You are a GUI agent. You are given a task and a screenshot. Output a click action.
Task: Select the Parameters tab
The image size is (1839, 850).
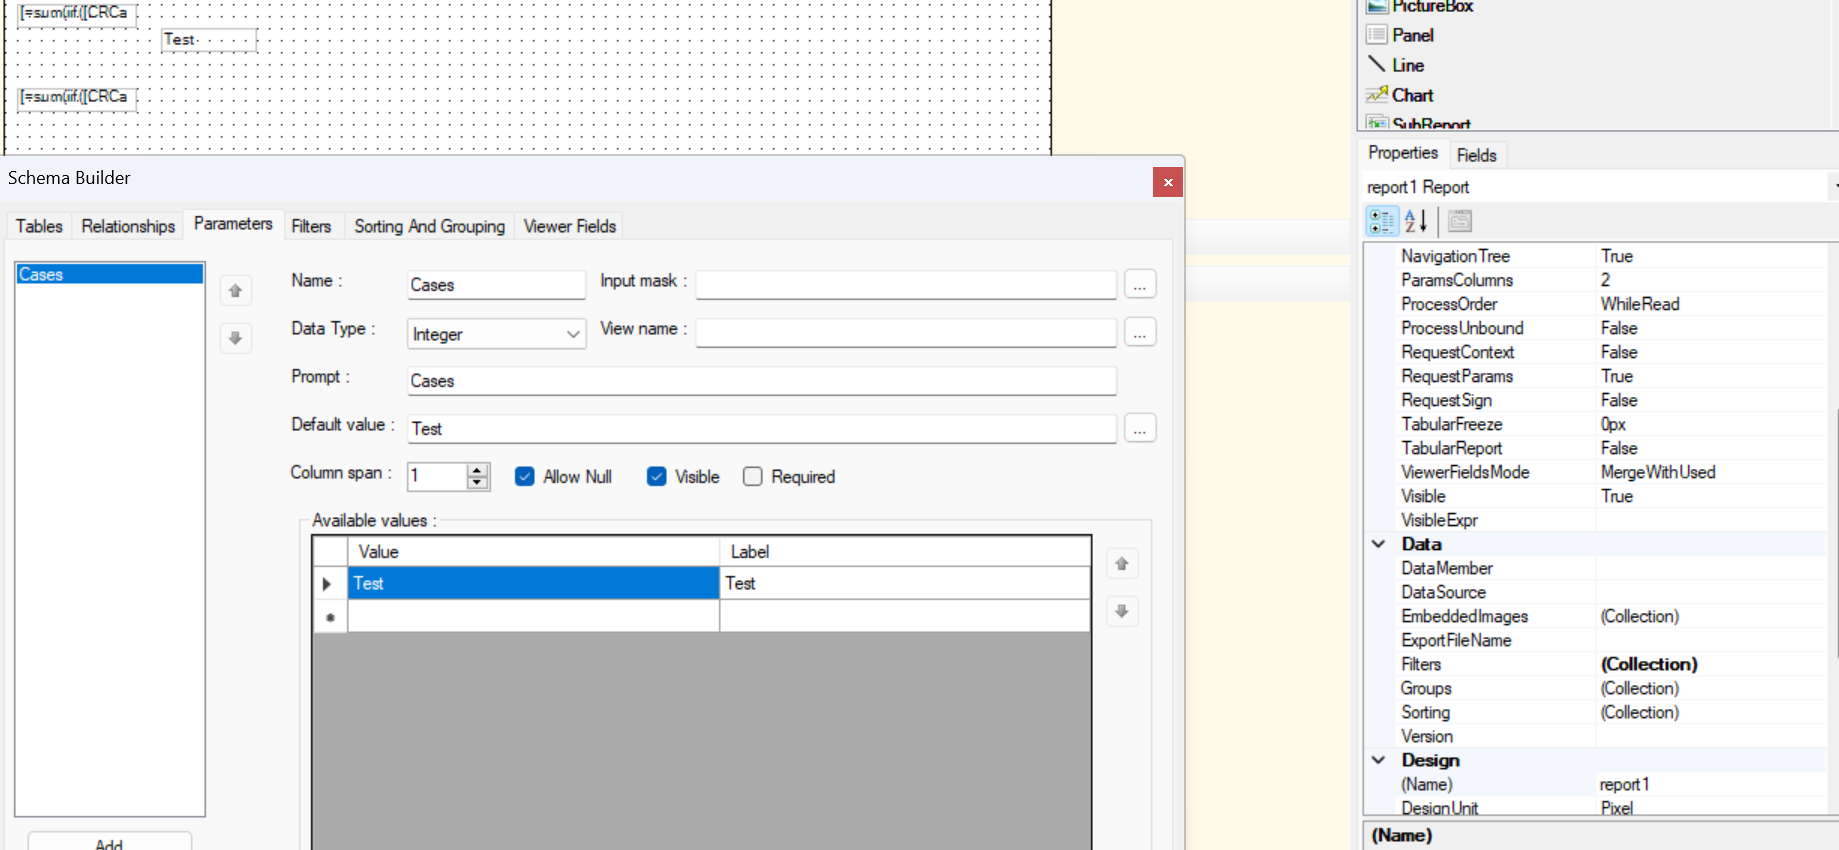233,224
